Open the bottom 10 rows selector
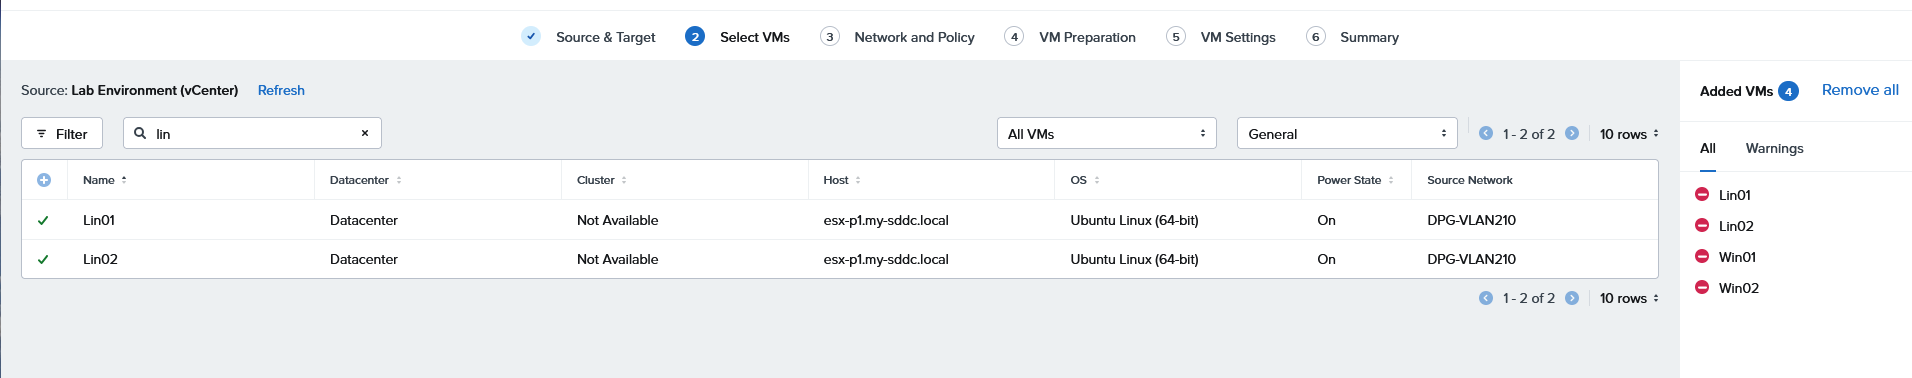This screenshot has height=378, width=1912. (x=1629, y=298)
